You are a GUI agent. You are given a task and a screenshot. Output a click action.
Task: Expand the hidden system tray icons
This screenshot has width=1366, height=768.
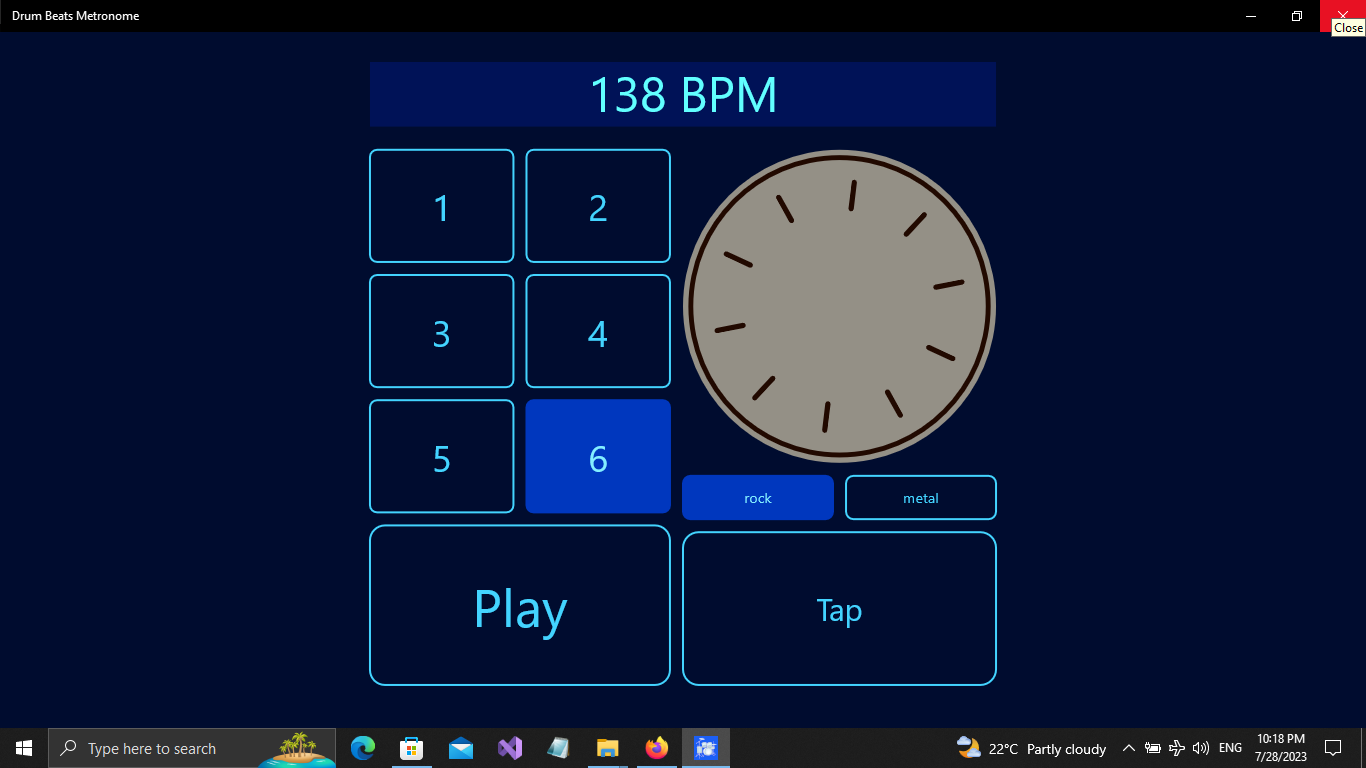(1128, 748)
